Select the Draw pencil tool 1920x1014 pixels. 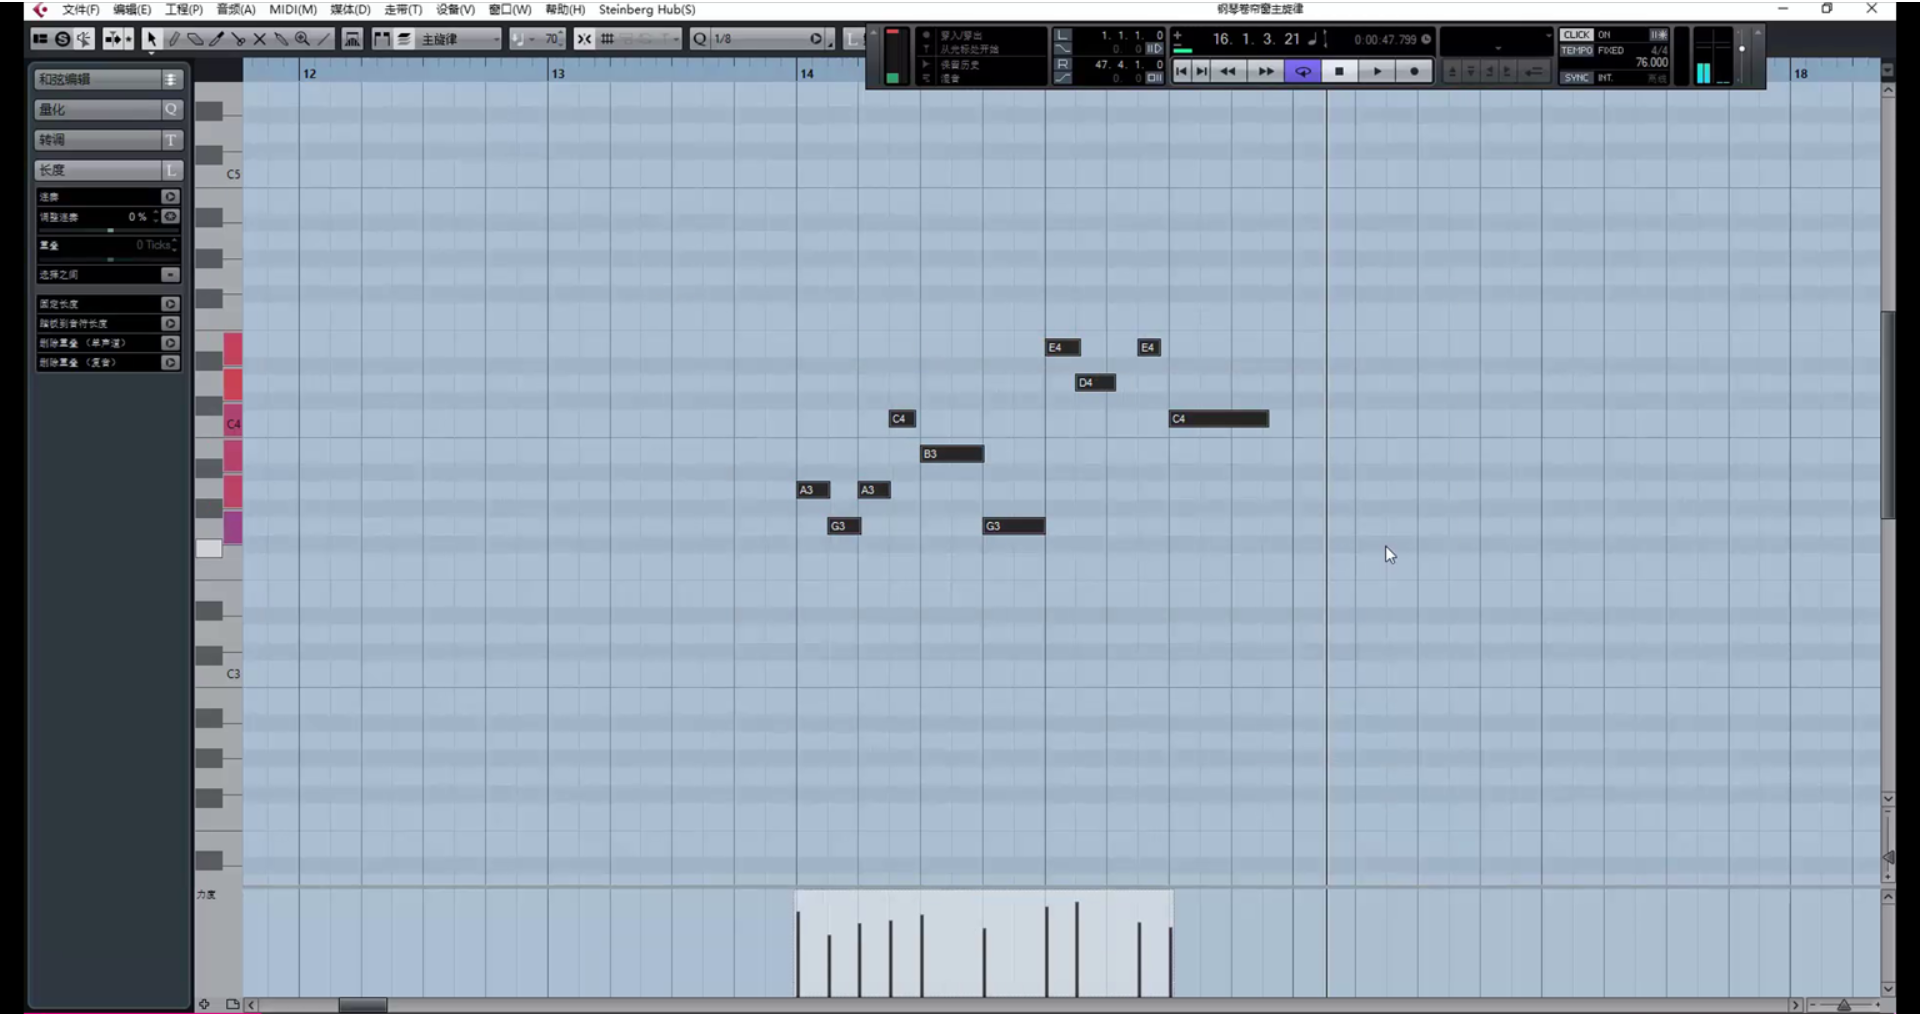point(174,39)
